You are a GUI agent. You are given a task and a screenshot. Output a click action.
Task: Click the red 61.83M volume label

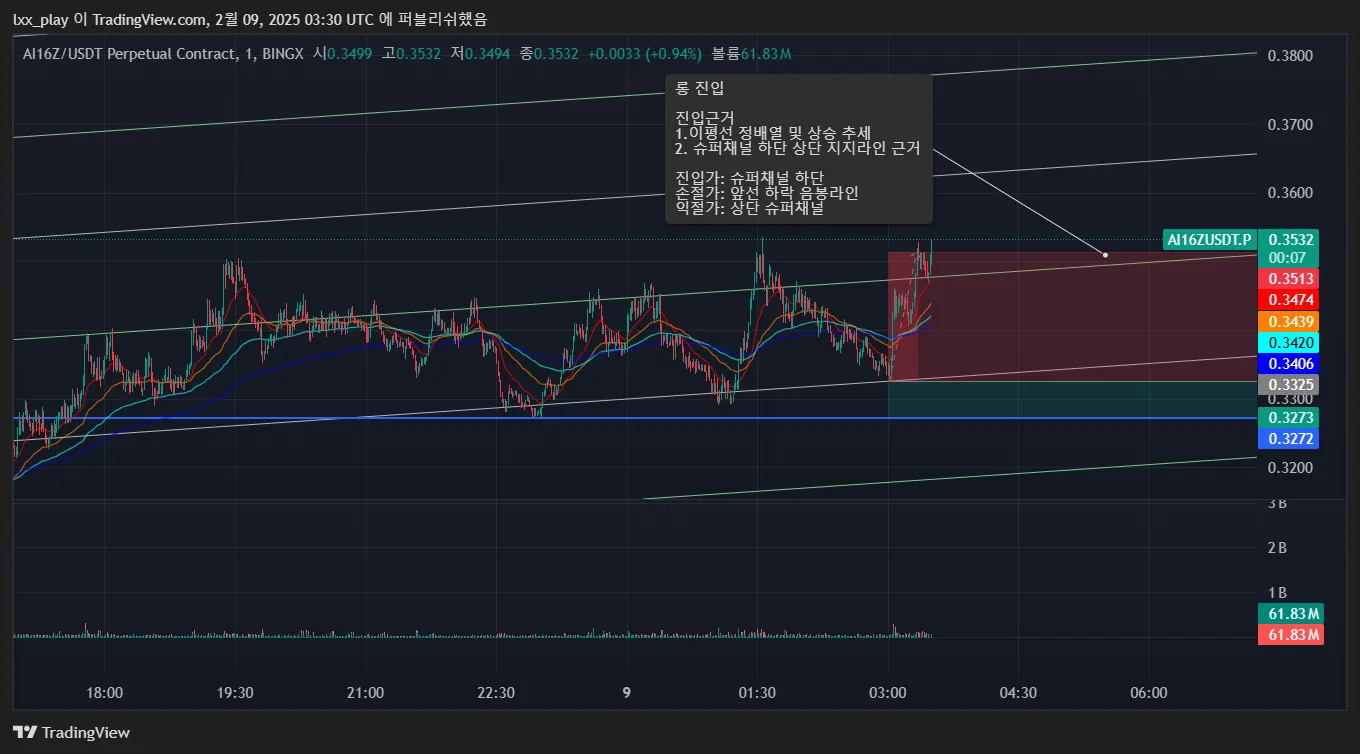click(1290, 635)
